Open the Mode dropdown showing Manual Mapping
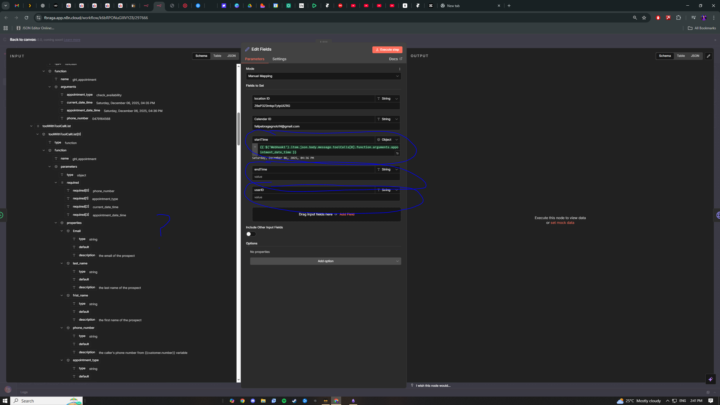Image resolution: width=720 pixels, height=405 pixels. (x=323, y=76)
